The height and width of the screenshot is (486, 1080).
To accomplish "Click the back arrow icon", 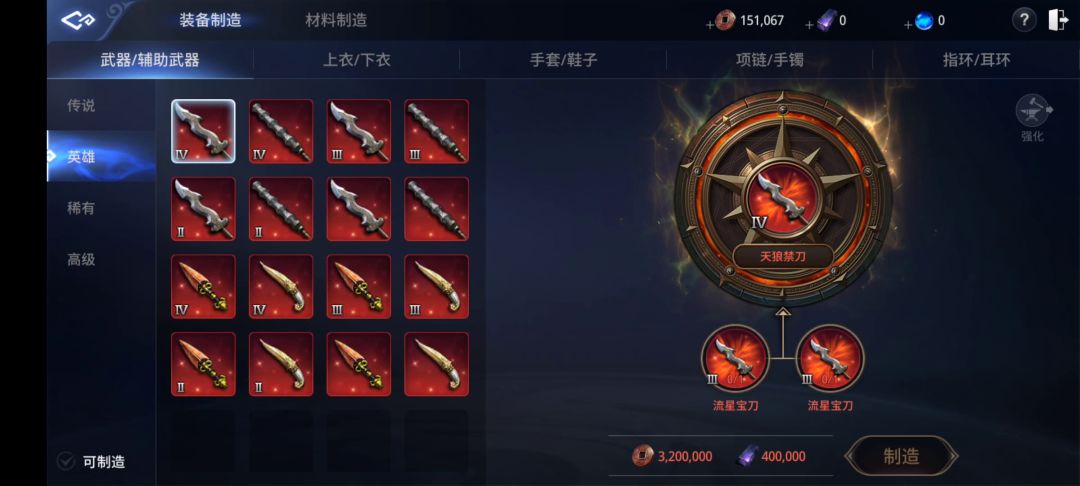I will [77, 20].
